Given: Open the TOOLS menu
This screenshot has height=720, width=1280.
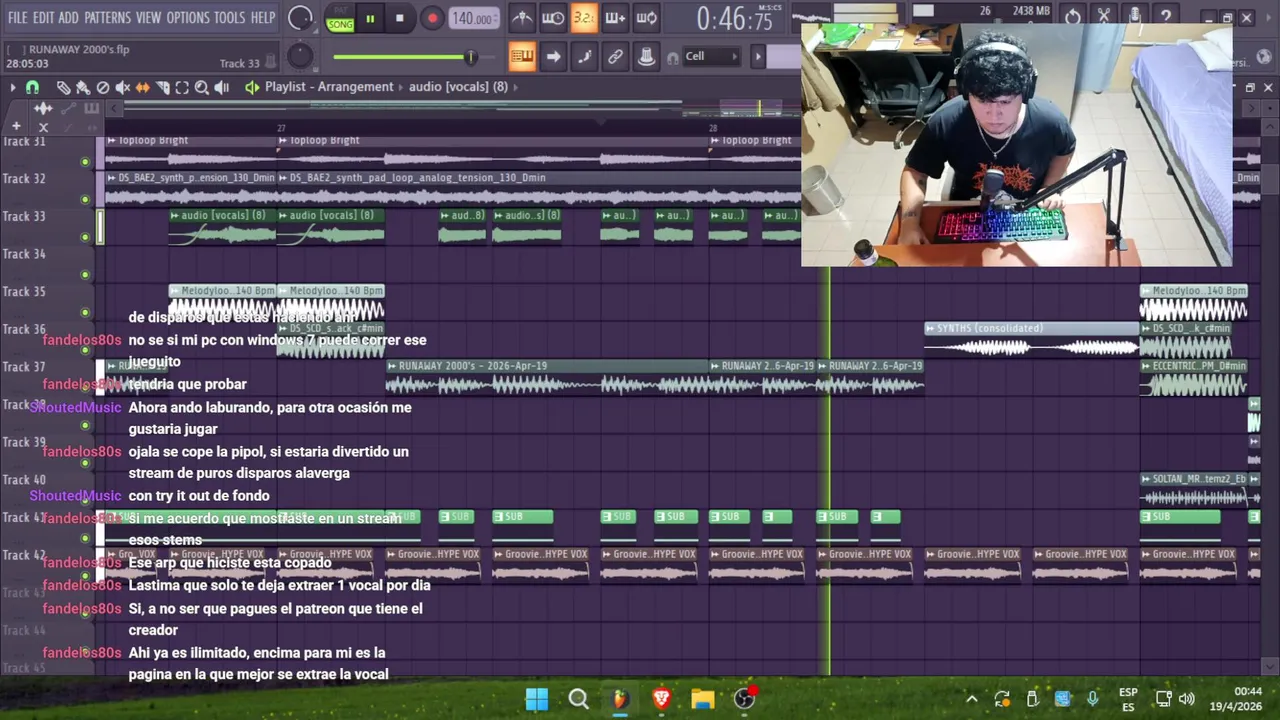Looking at the screenshot, I should pos(229,18).
